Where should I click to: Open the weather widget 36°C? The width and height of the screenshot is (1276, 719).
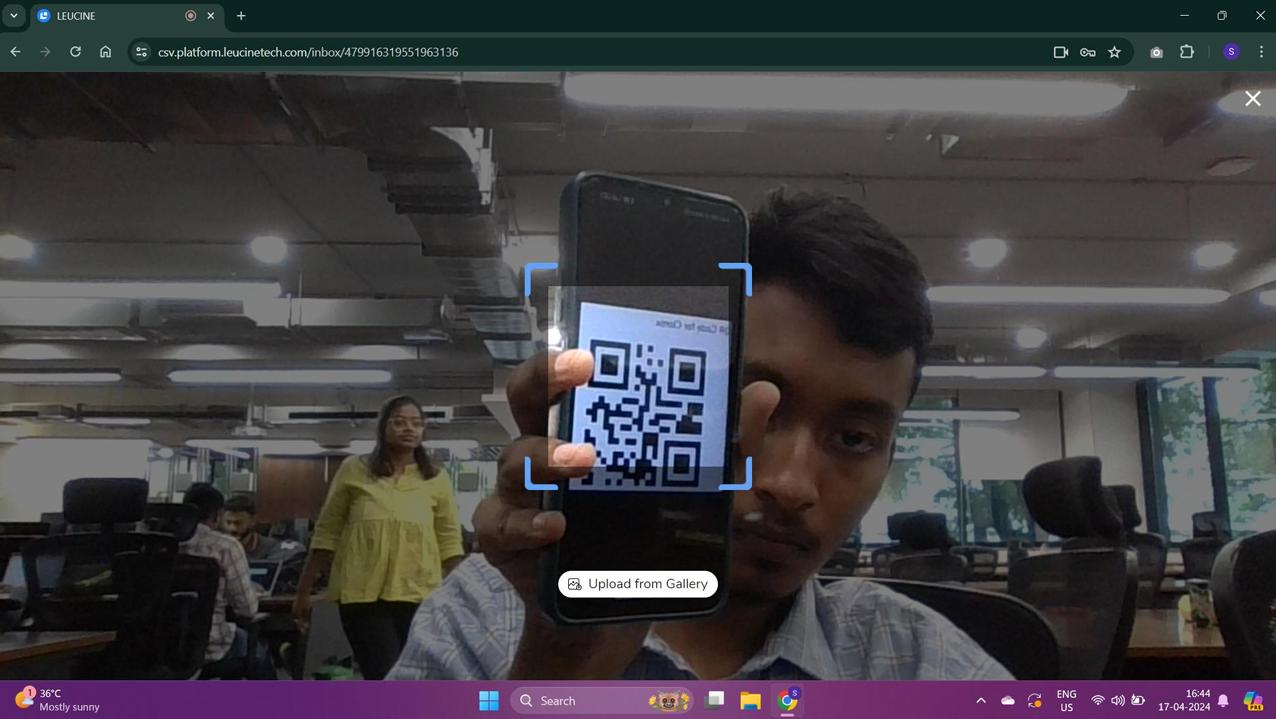[x=58, y=700]
